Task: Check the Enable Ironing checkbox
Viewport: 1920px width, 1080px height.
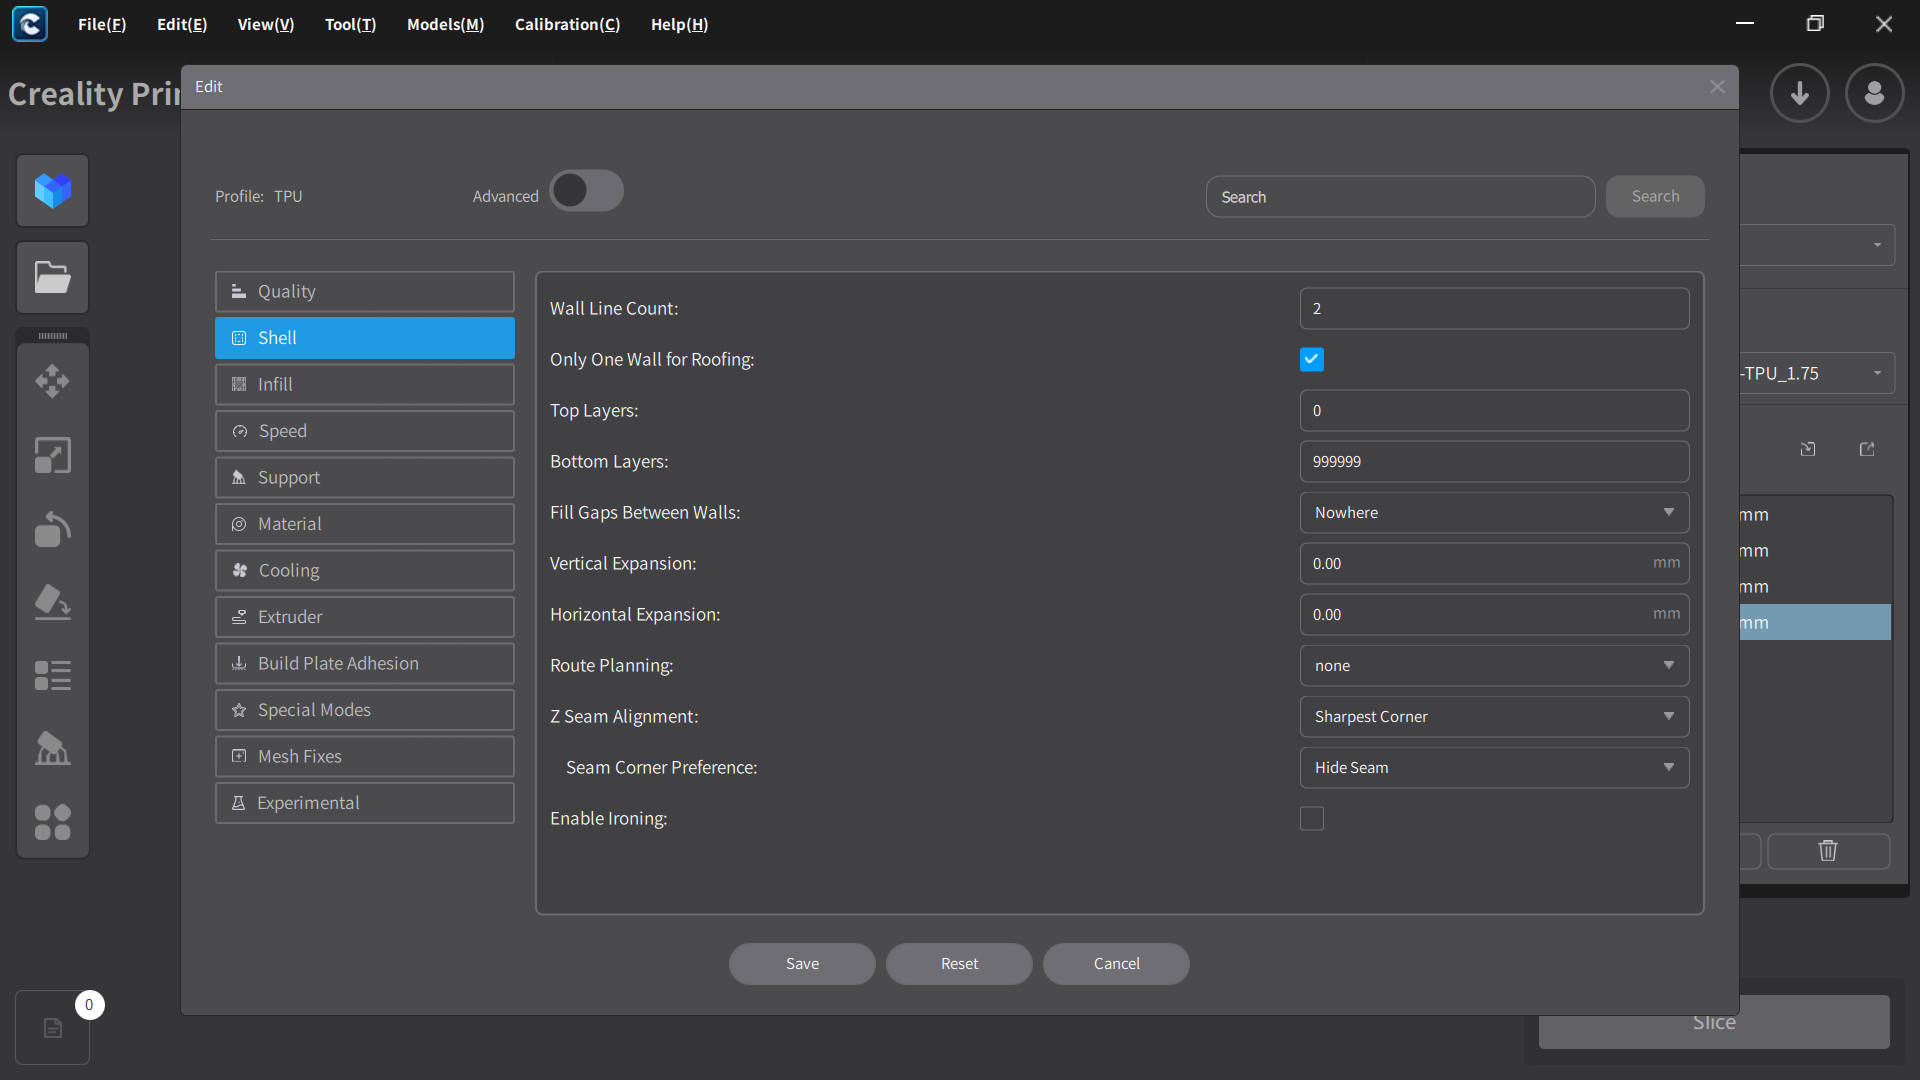Action: [x=1312, y=818]
